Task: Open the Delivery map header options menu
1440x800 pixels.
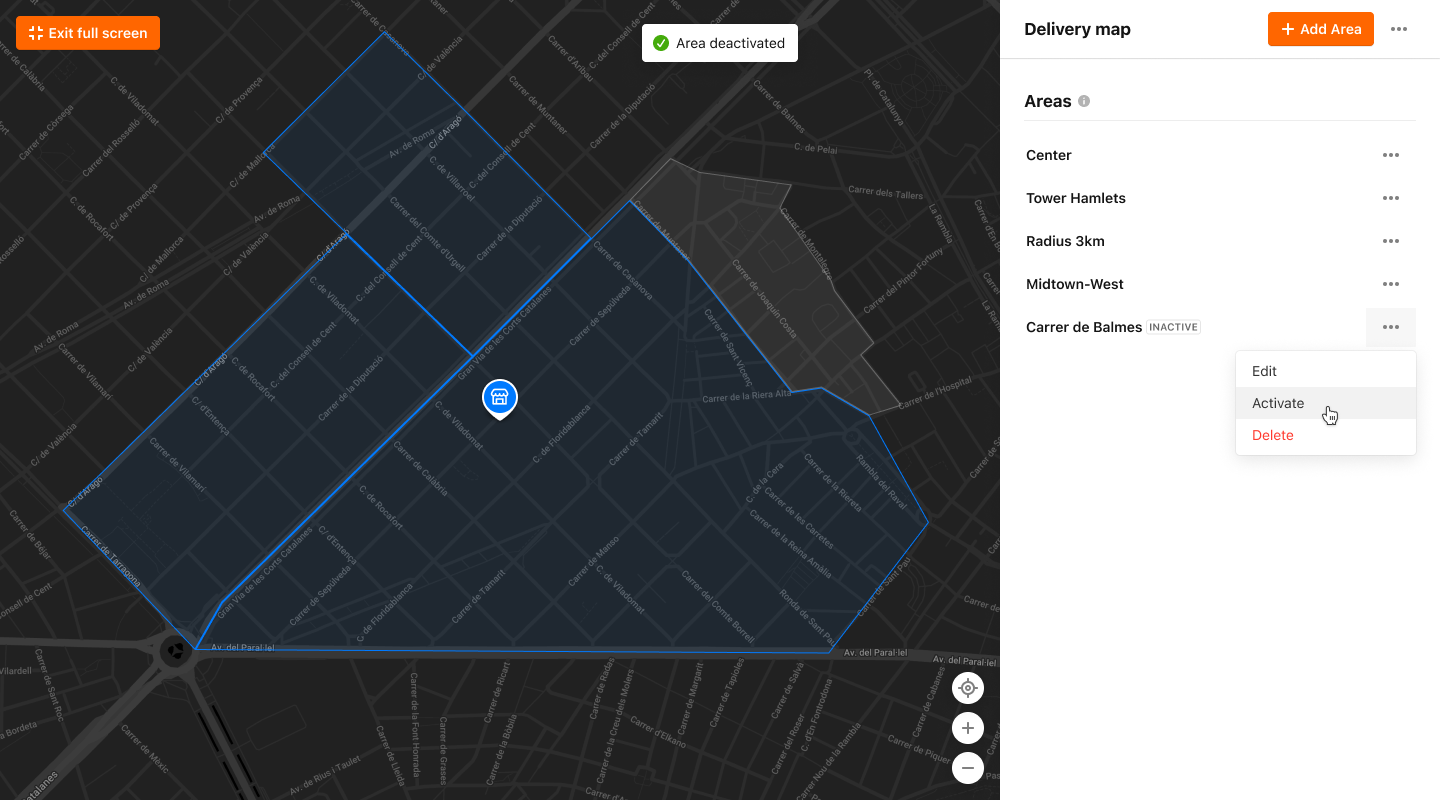Action: pos(1399,29)
